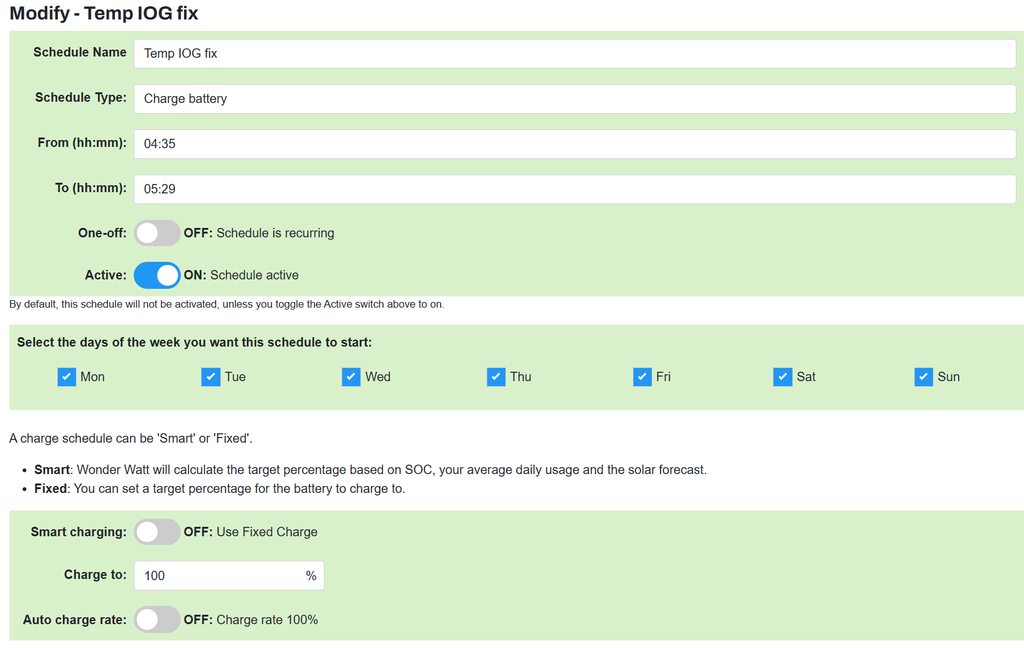
Task: Click the To time field showing 05:29
Action: pos(574,189)
